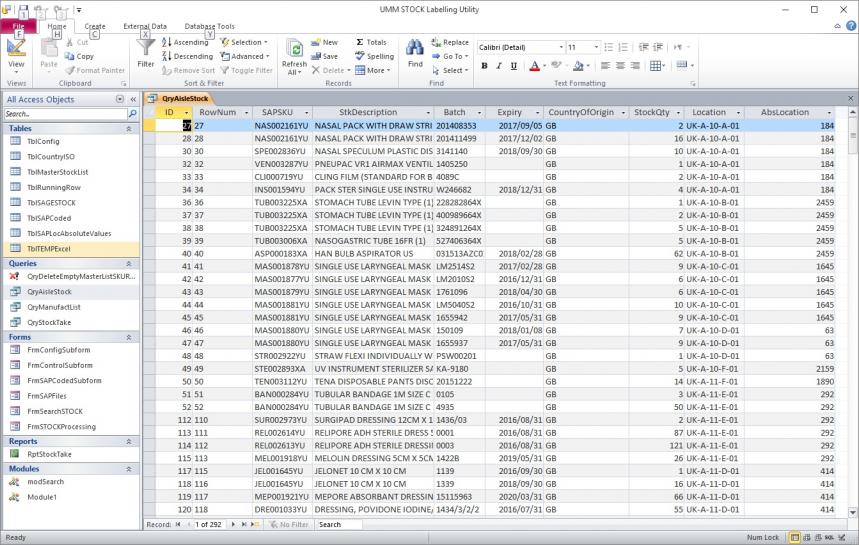Viewport: 859px width, 545px height.
Task: Open the modSearch module
Action: coord(45,481)
